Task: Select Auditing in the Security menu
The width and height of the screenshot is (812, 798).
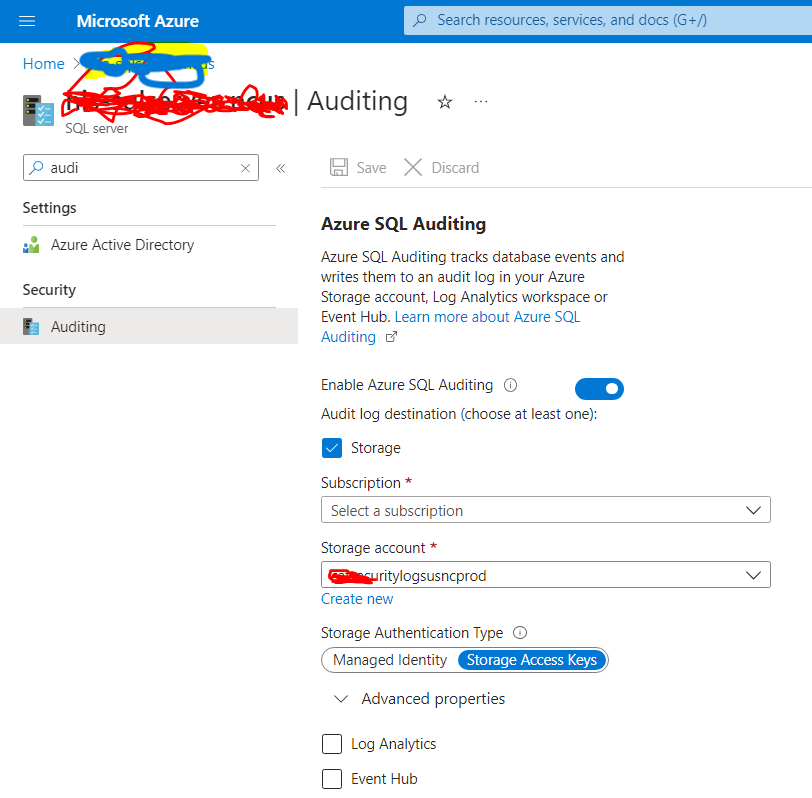Action: pyautogui.click(x=149, y=326)
